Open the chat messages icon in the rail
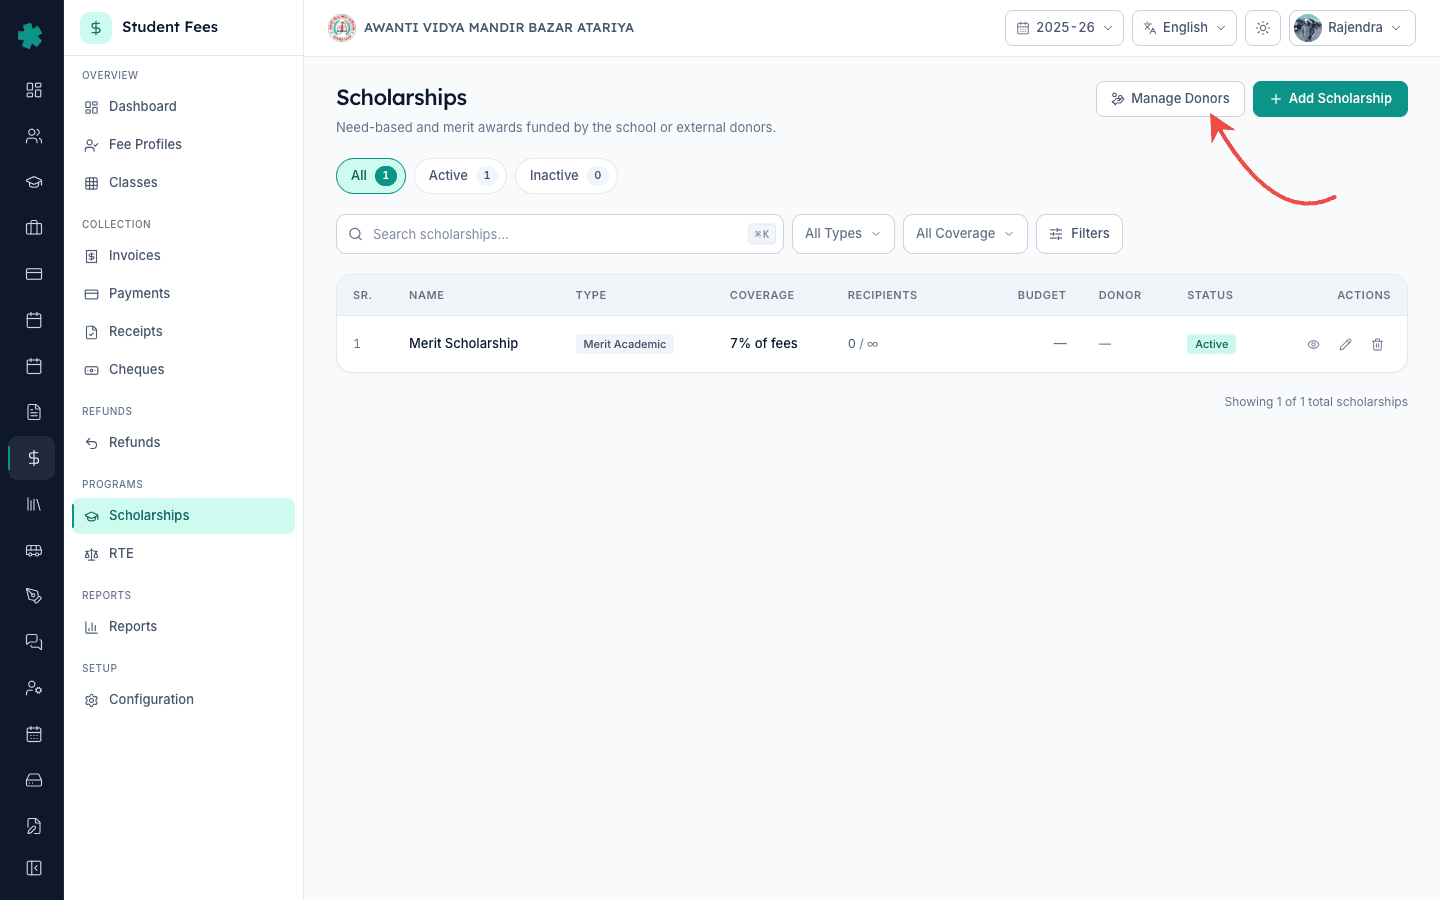 point(34,642)
